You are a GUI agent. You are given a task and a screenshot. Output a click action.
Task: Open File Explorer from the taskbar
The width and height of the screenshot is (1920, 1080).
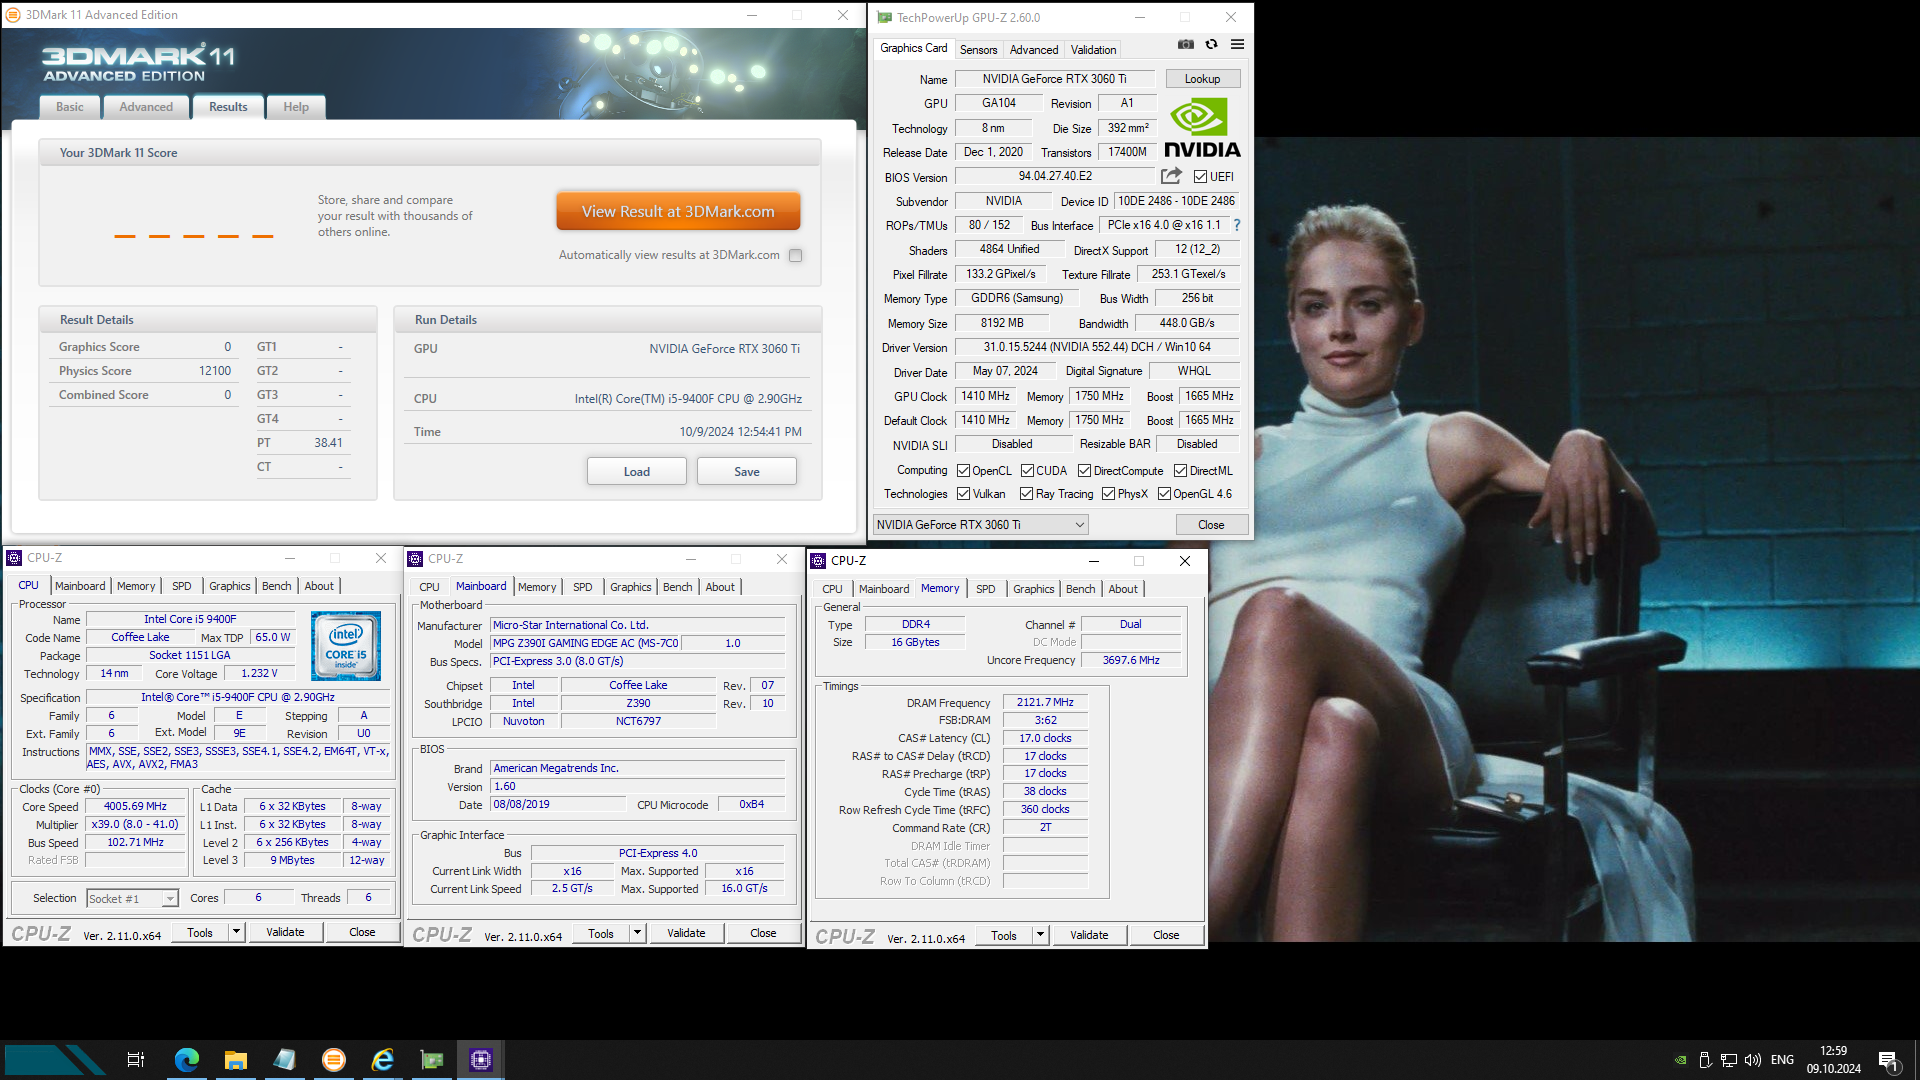coord(235,1060)
